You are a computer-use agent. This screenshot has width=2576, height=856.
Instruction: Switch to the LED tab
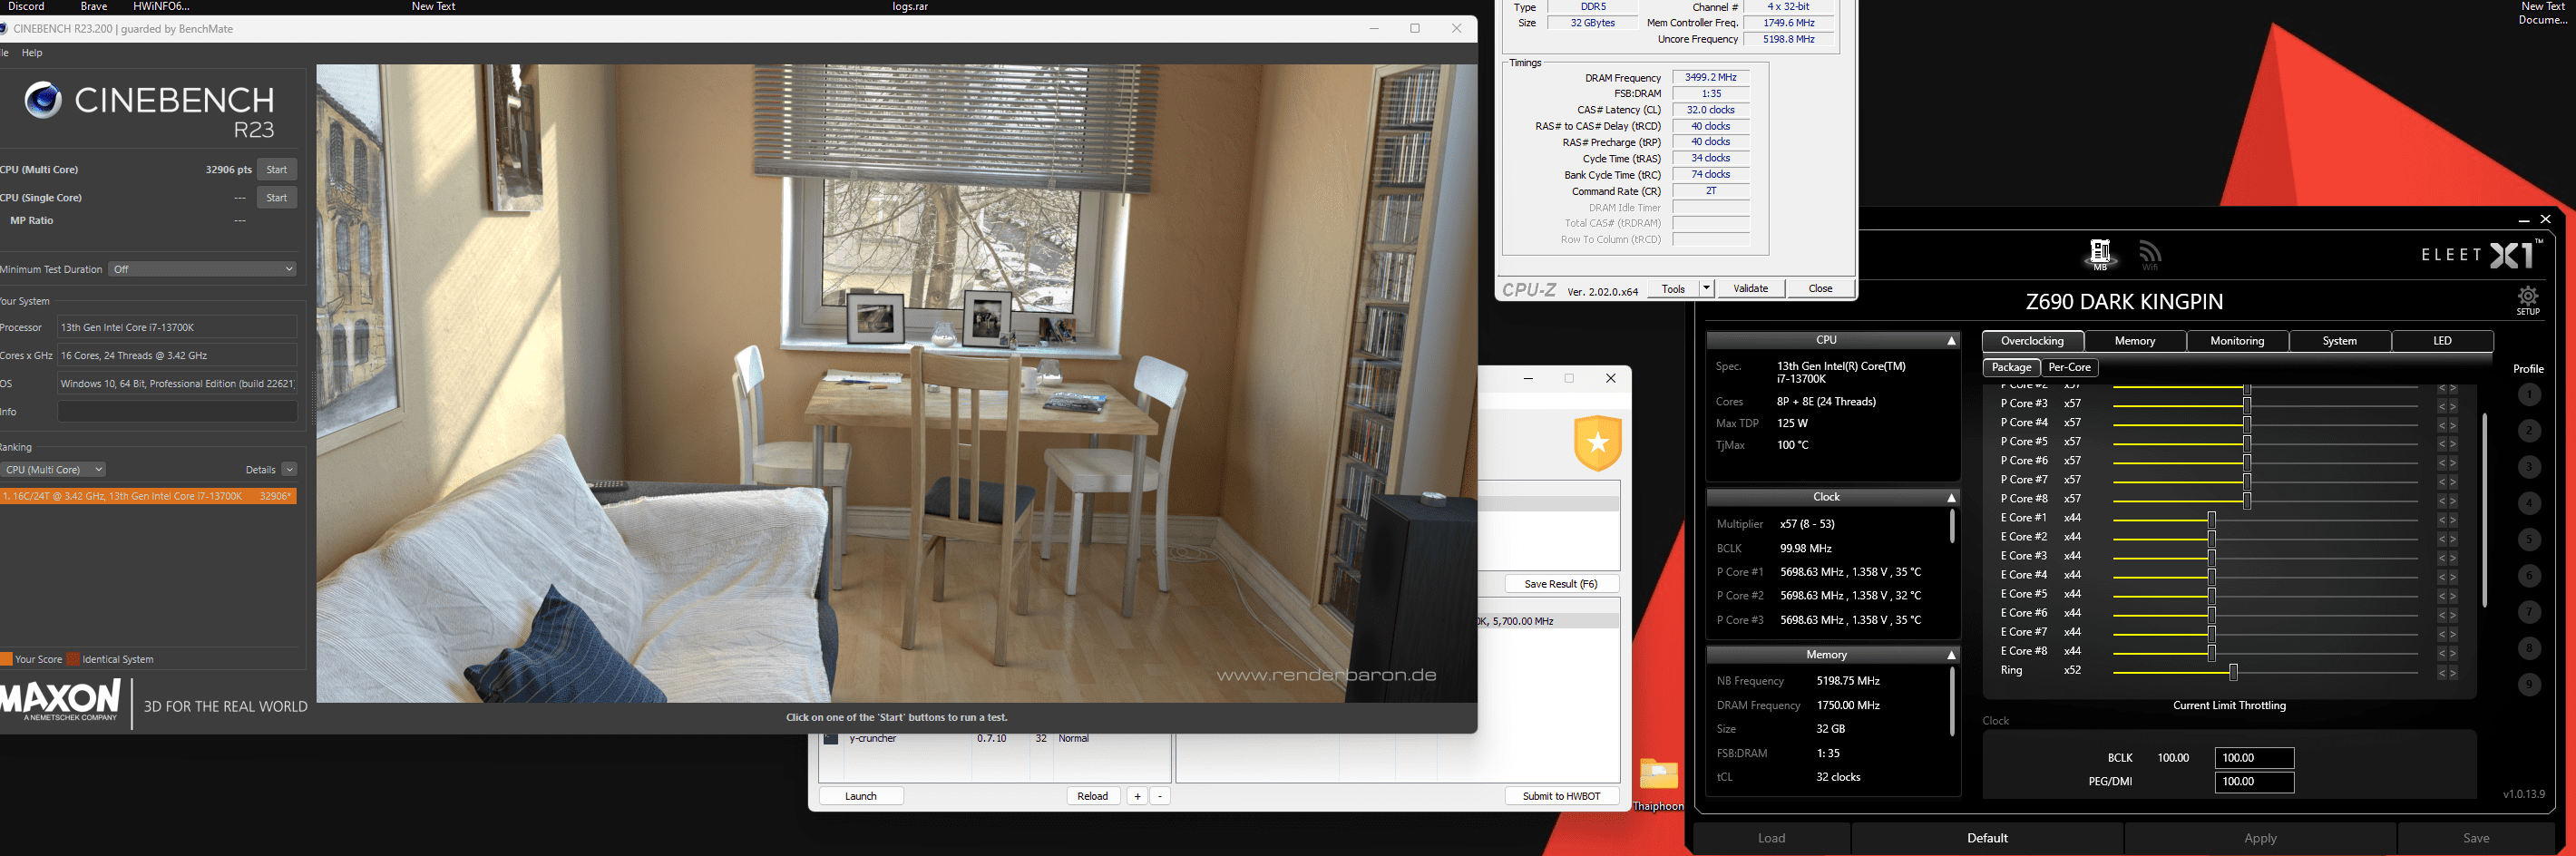pos(2442,341)
